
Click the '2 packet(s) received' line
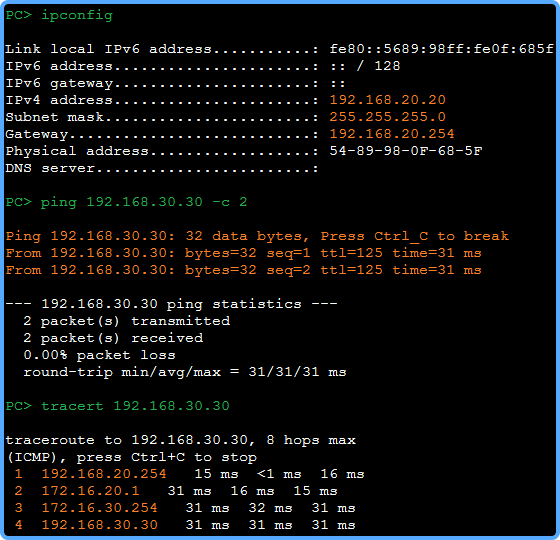coord(113,338)
